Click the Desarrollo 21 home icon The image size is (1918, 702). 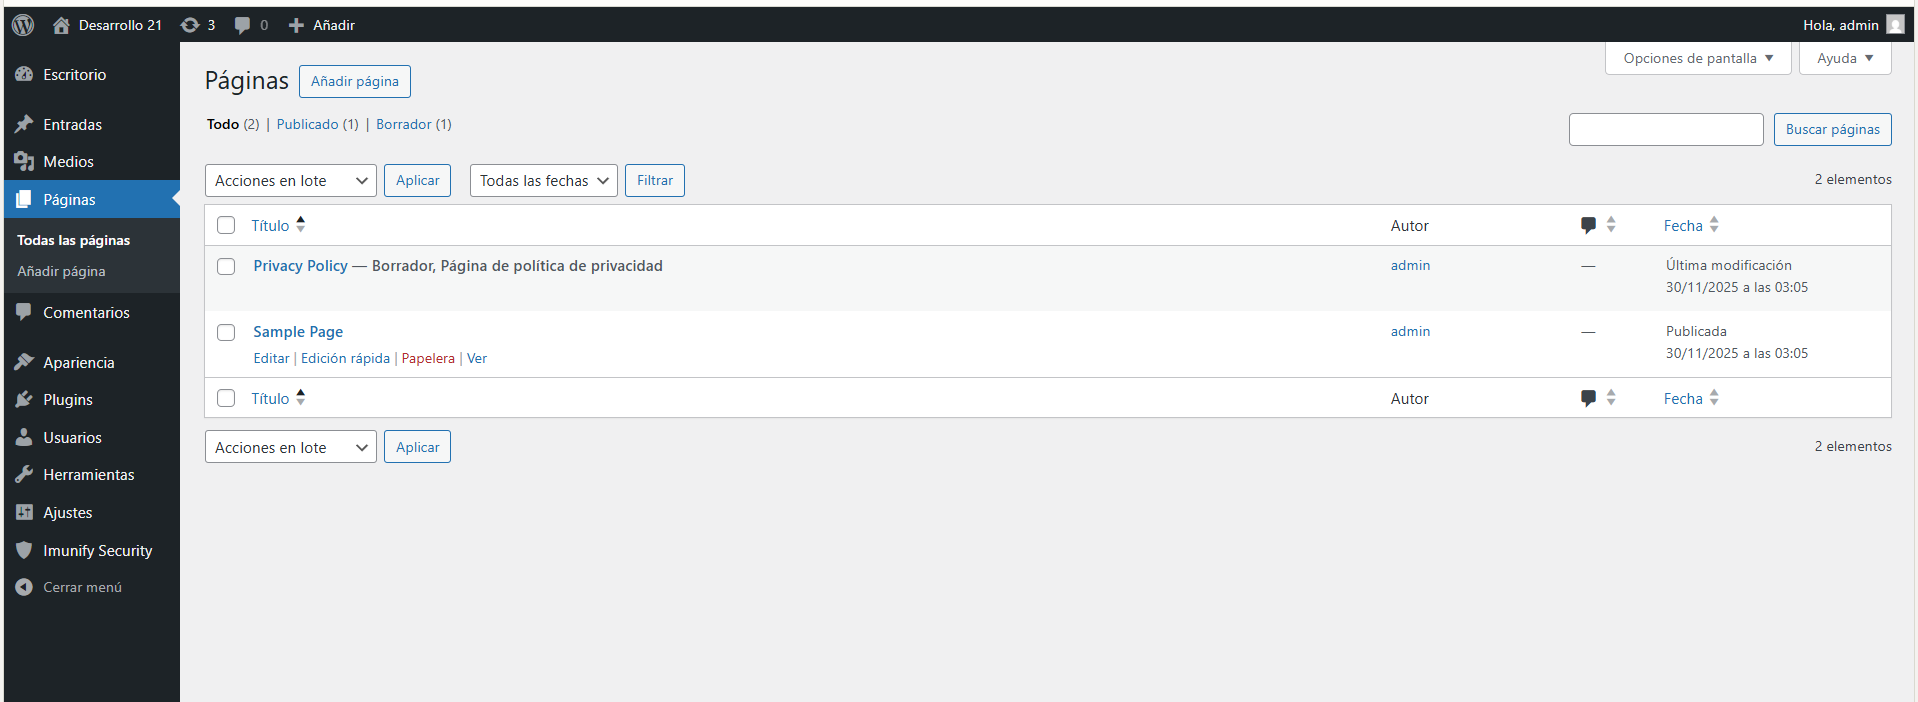(x=61, y=25)
